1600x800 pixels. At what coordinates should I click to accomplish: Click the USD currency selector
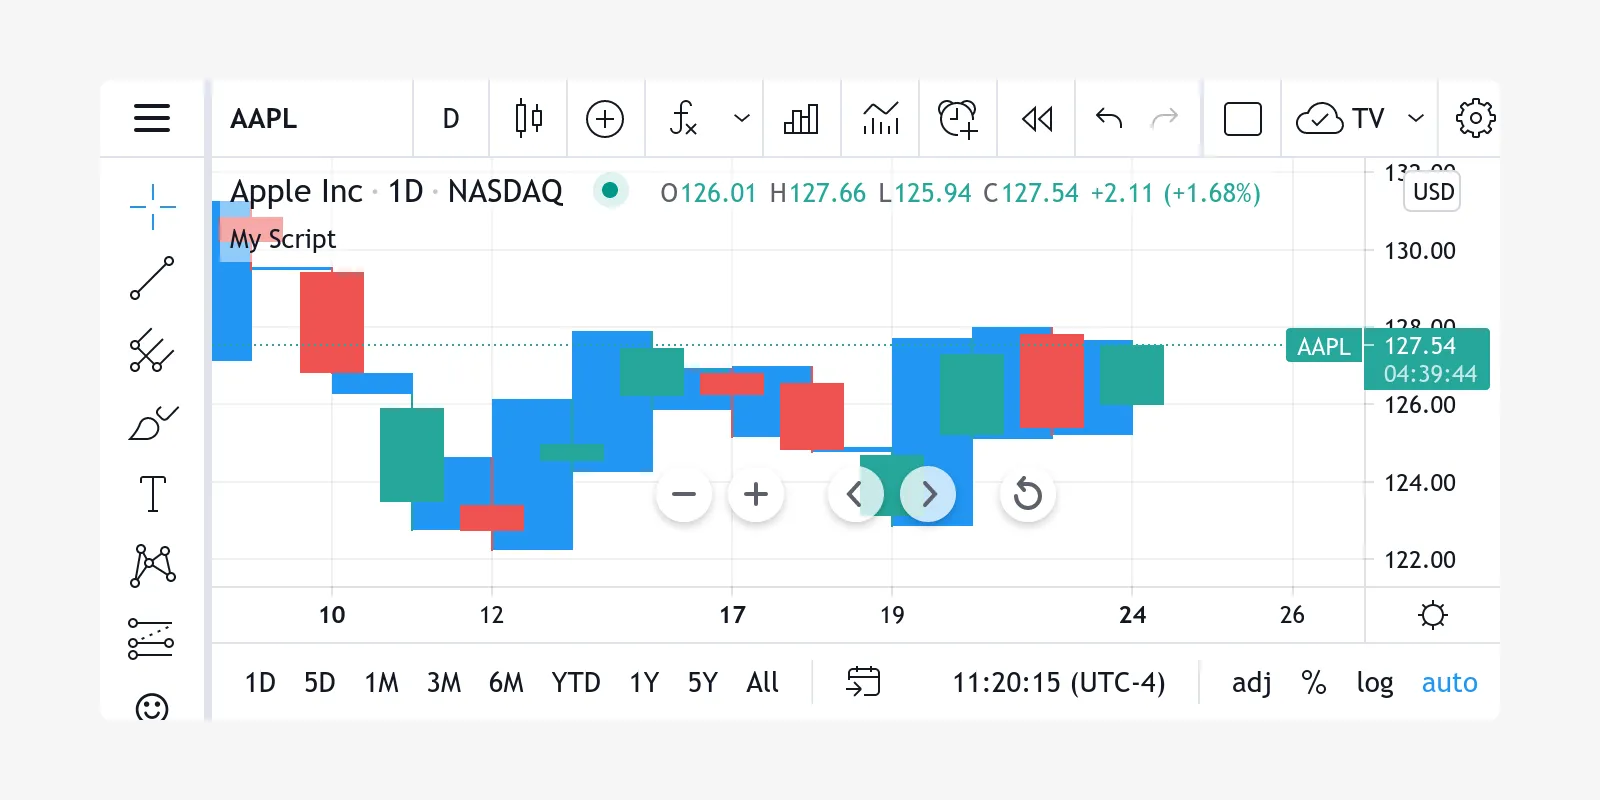tap(1433, 192)
